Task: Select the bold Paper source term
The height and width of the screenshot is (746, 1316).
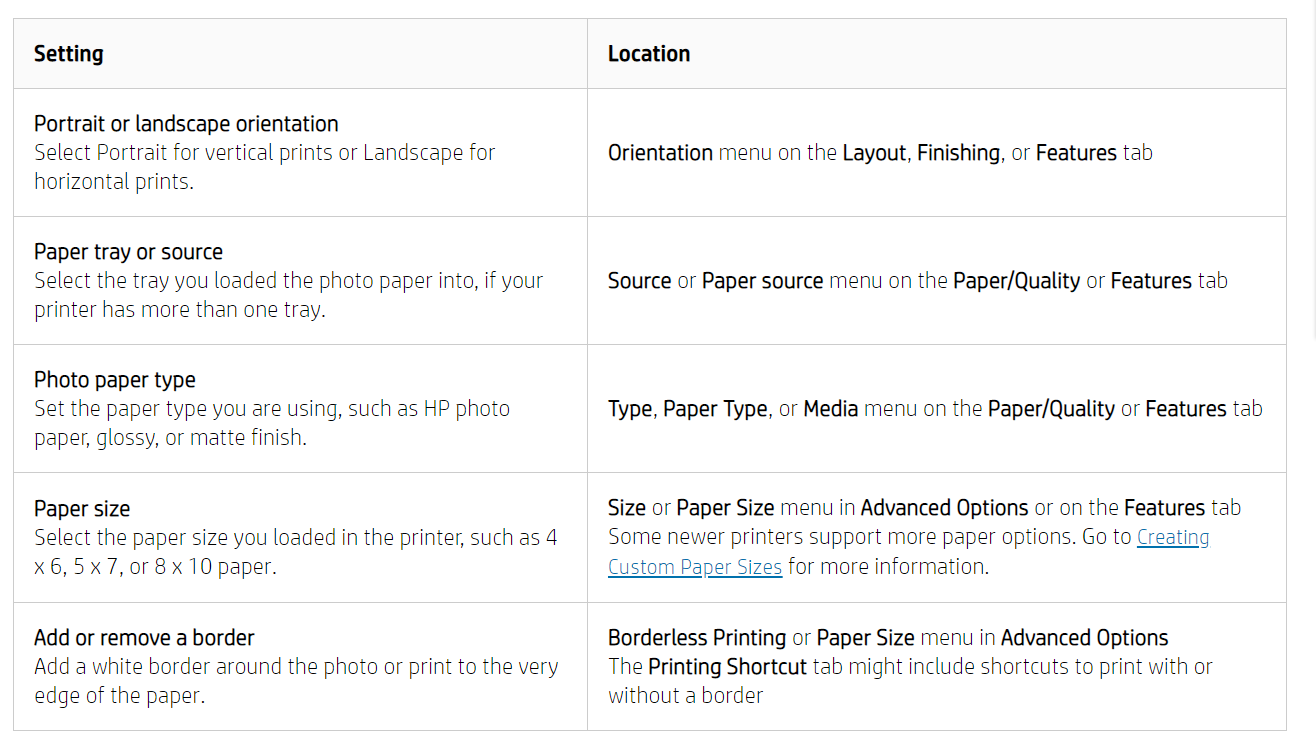Action: [762, 281]
